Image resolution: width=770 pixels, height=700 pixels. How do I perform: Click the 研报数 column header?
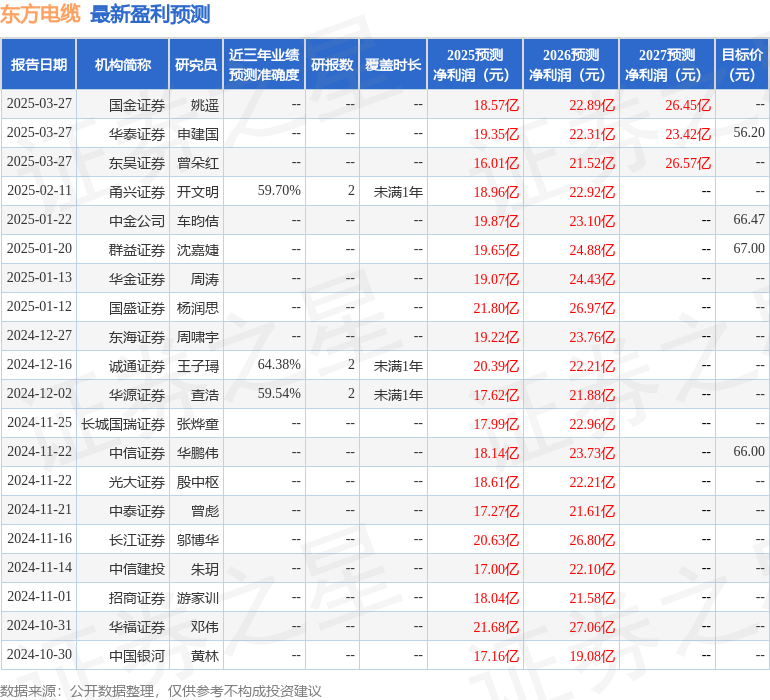click(332, 65)
